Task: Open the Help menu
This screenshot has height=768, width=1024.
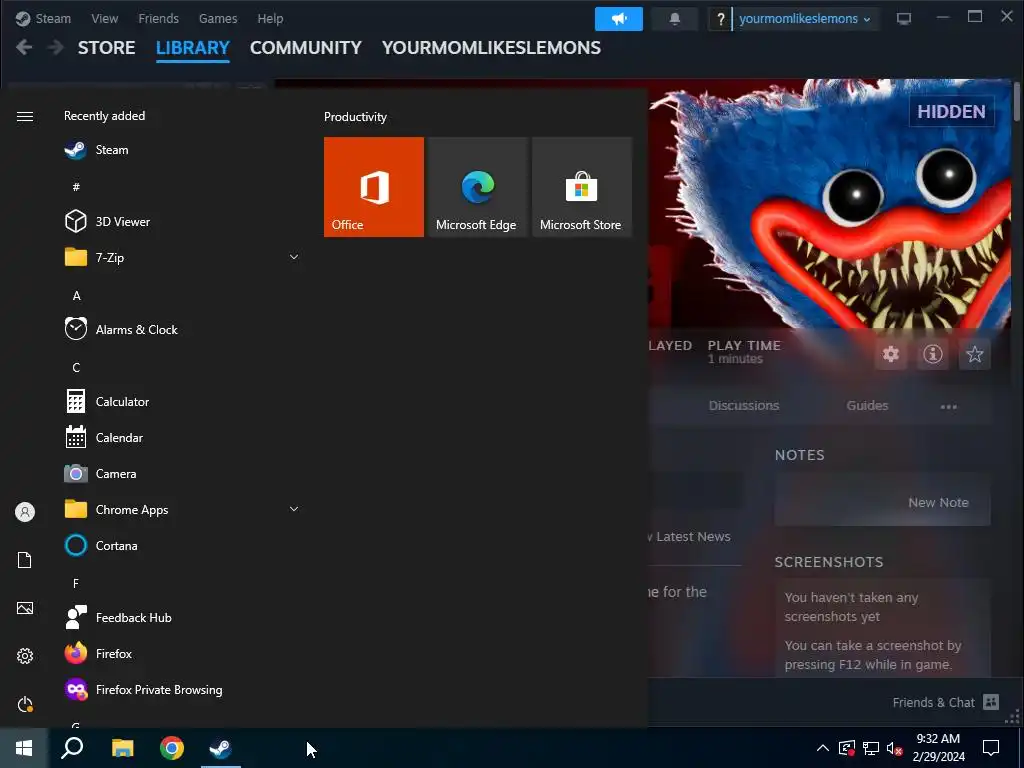Action: [270, 18]
